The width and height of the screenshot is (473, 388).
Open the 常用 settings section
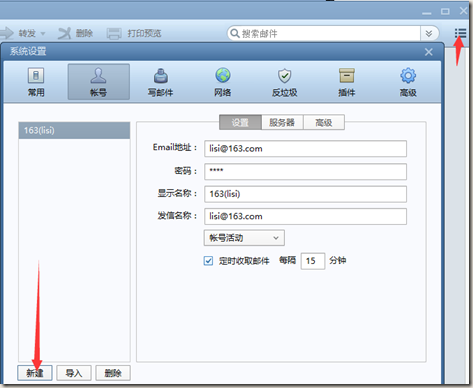tap(36, 82)
